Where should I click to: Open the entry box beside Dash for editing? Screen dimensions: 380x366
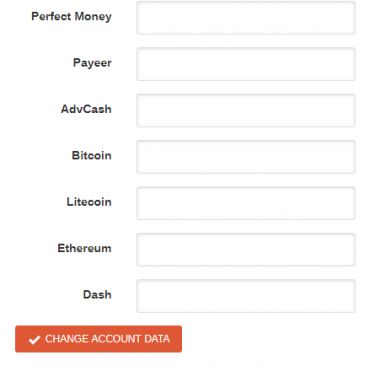tap(246, 296)
